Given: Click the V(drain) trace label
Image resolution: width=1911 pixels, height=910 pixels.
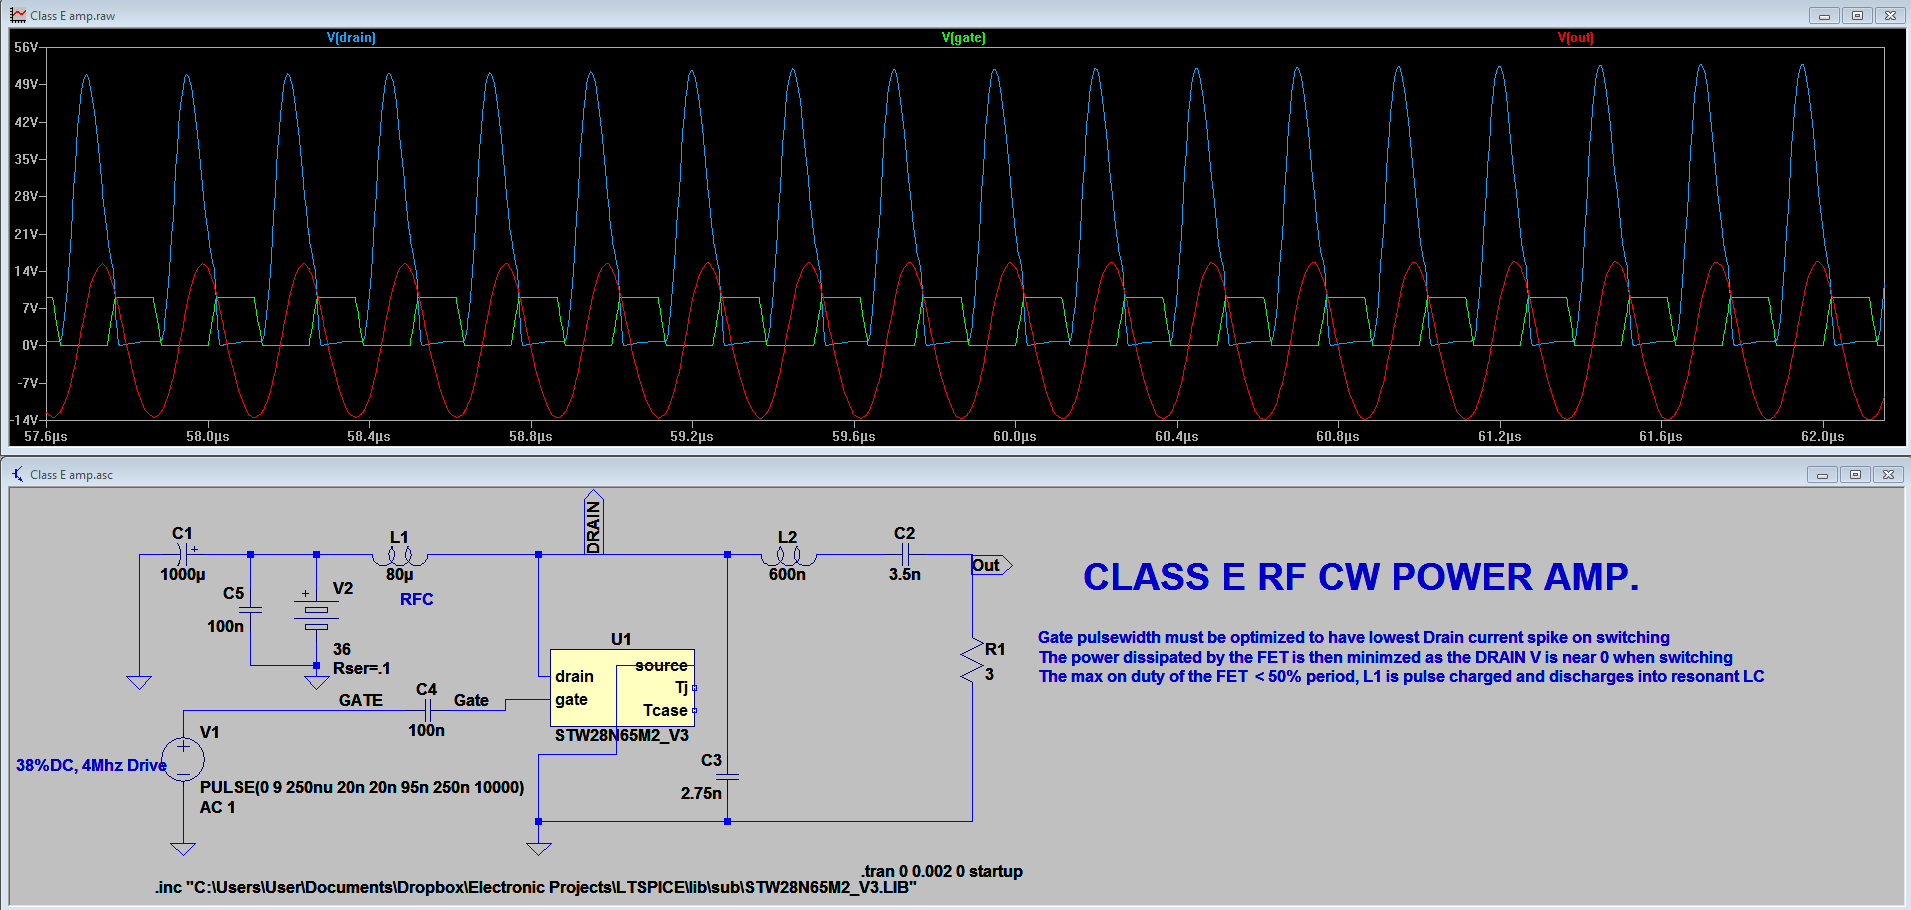Looking at the screenshot, I should [x=351, y=37].
